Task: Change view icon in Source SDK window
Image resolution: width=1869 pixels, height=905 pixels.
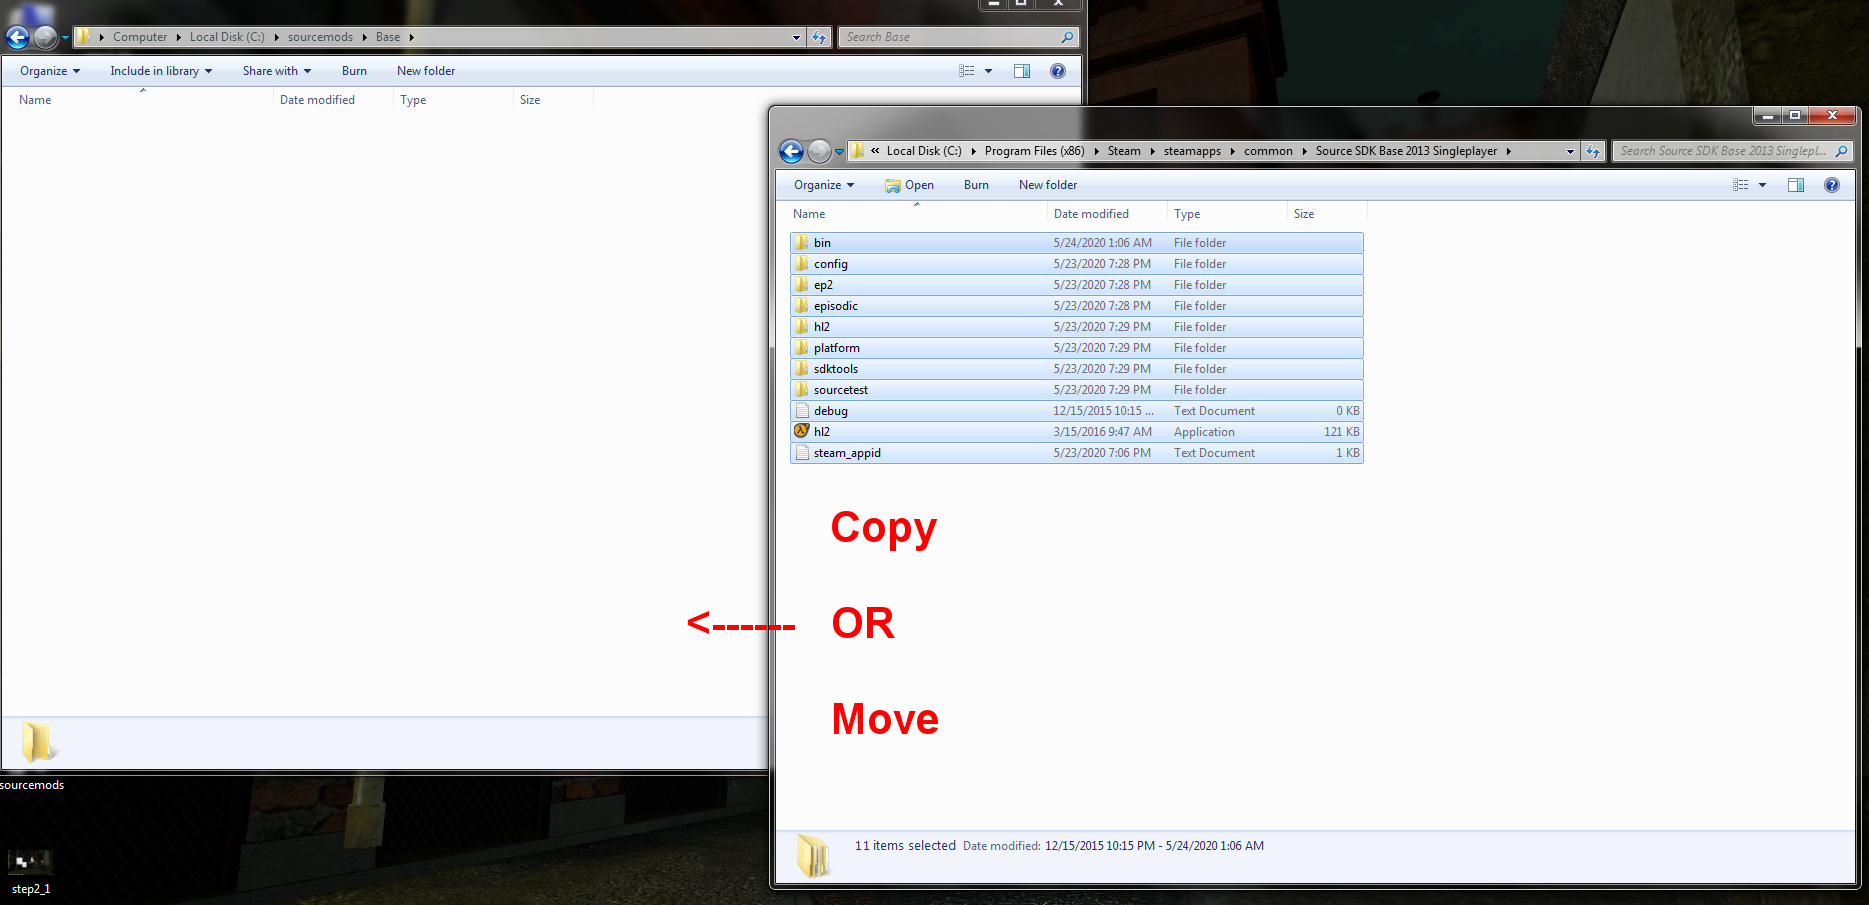Action: (x=1741, y=185)
